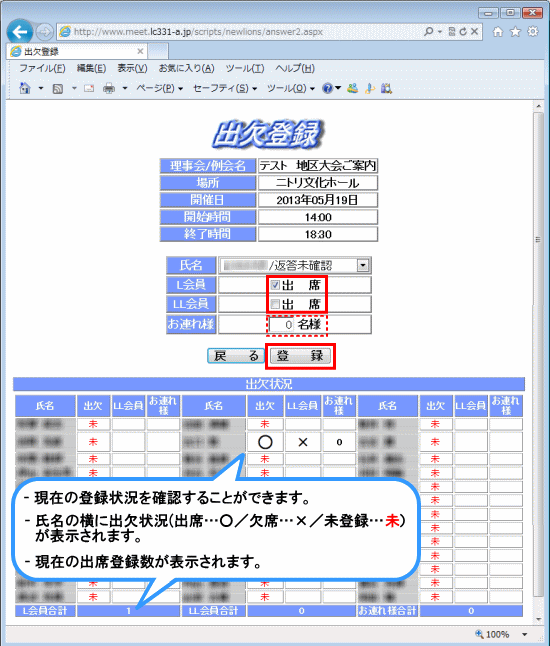The image size is (550, 646).
Task: Click the お連れ様 number input field
Action: click(x=282, y=325)
